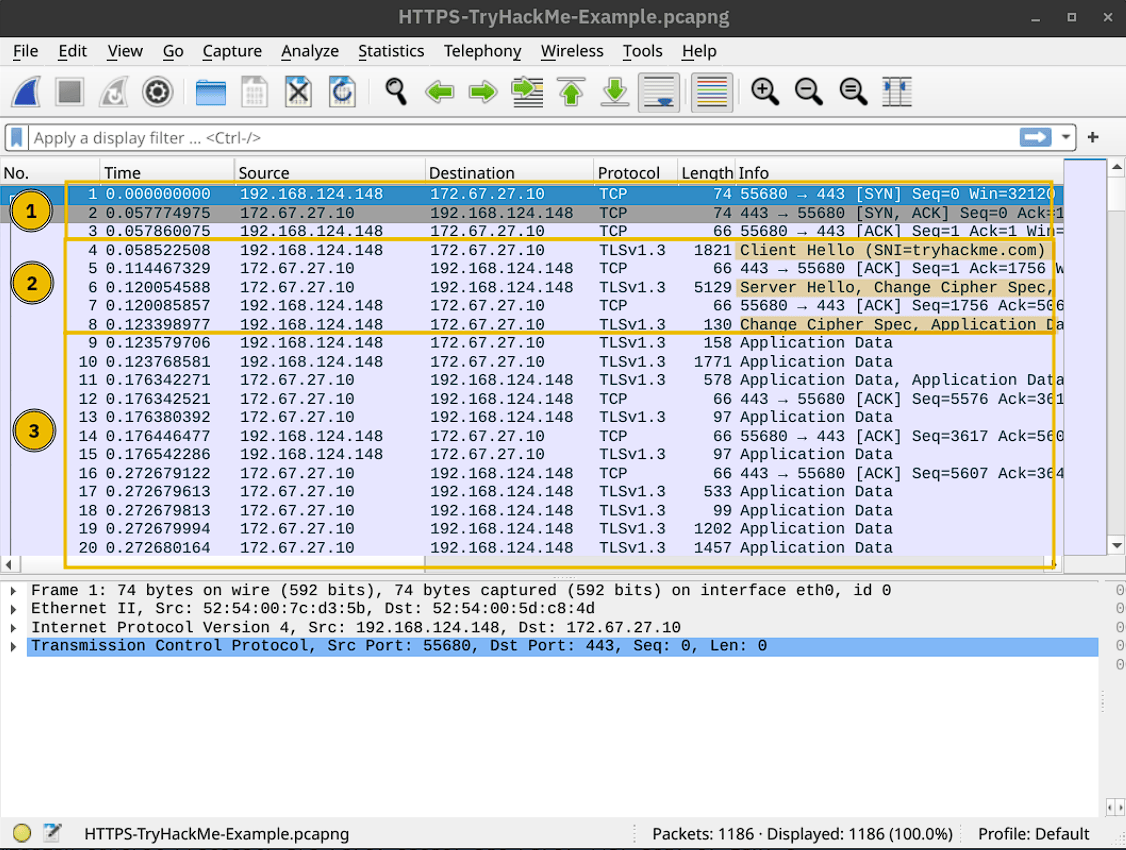Click the display filter input field
This screenshot has height=850, width=1126.
(524, 138)
